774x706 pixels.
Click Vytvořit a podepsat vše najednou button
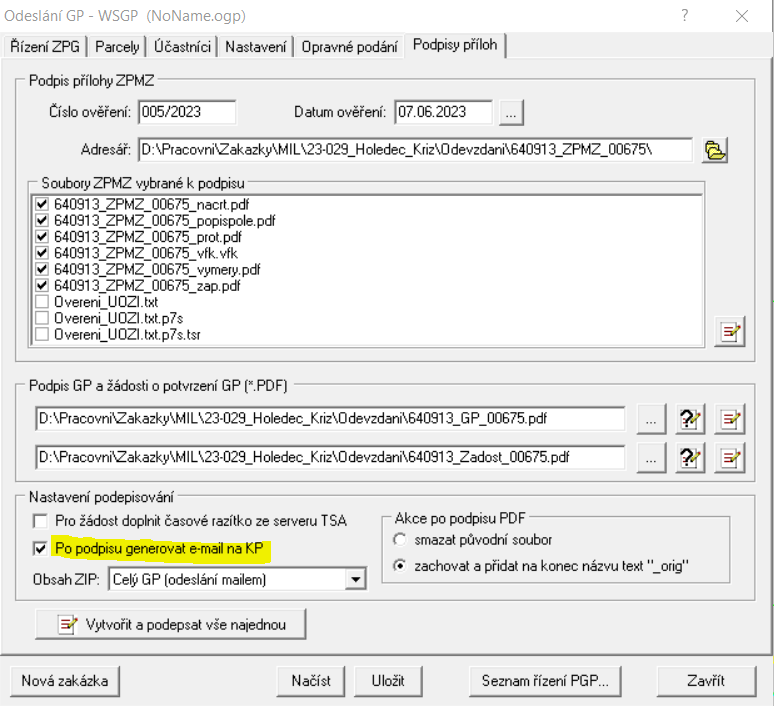pos(170,624)
